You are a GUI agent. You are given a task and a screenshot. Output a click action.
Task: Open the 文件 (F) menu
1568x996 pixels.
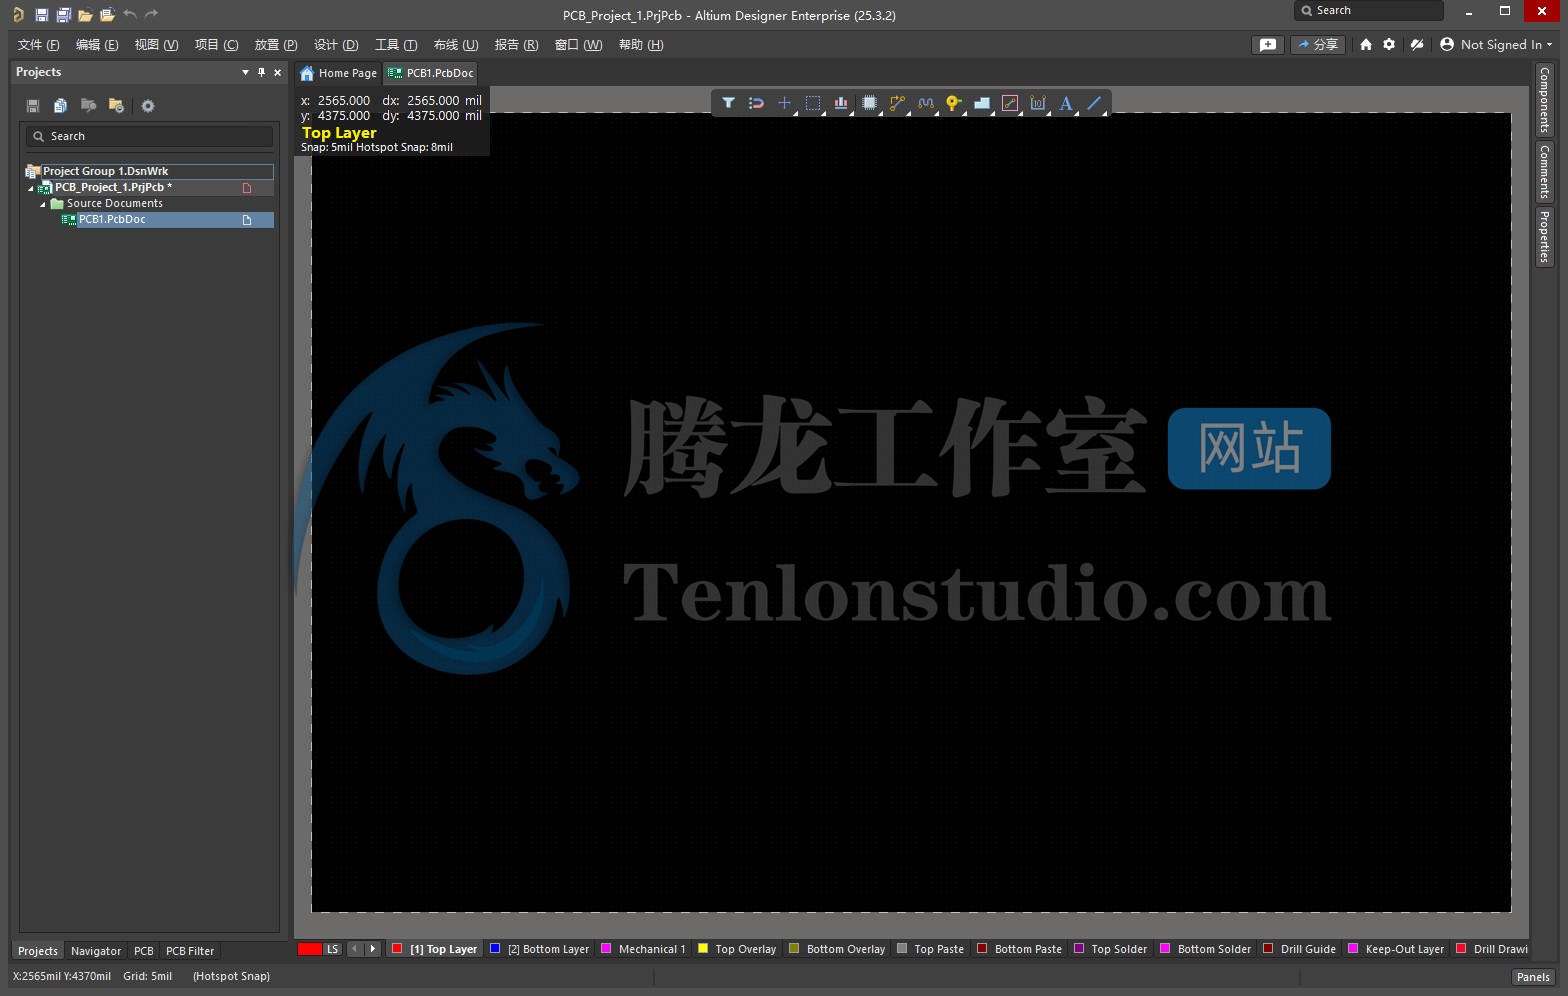tap(38, 45)
